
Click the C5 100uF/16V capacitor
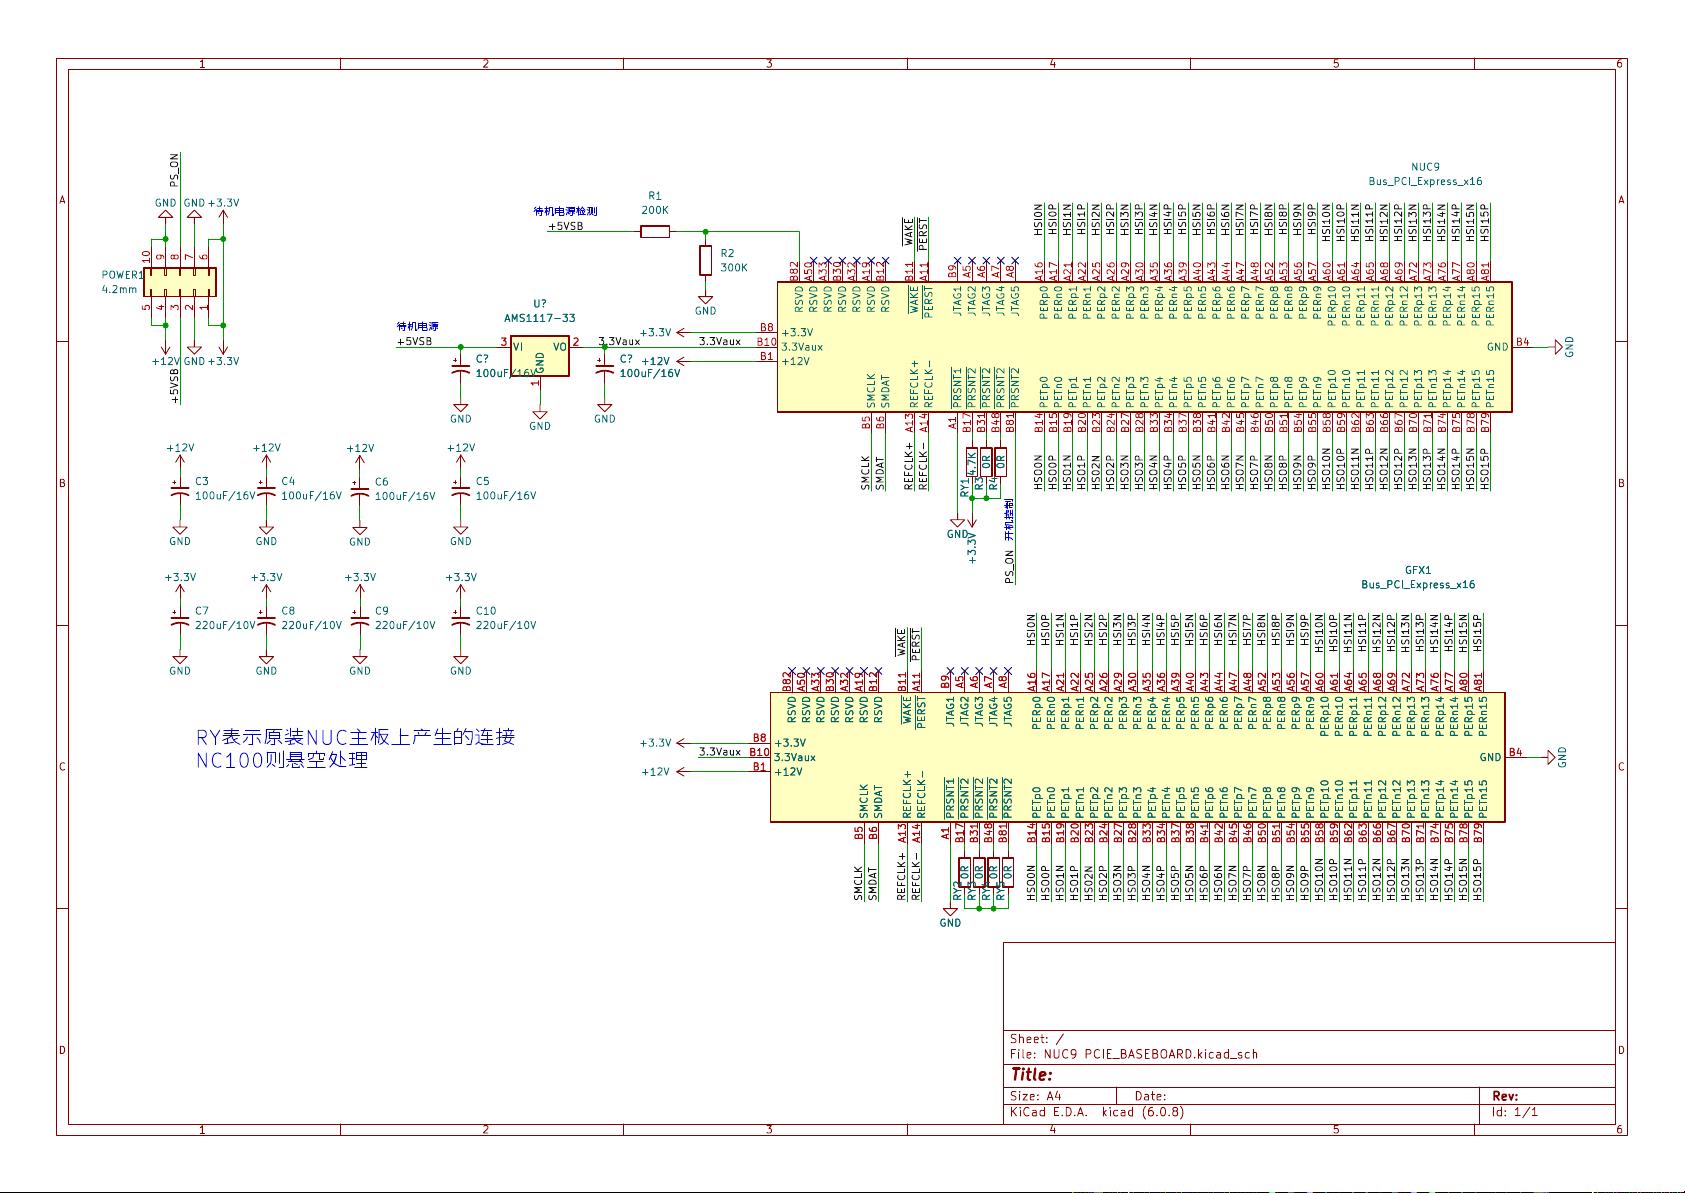[460, 491]
